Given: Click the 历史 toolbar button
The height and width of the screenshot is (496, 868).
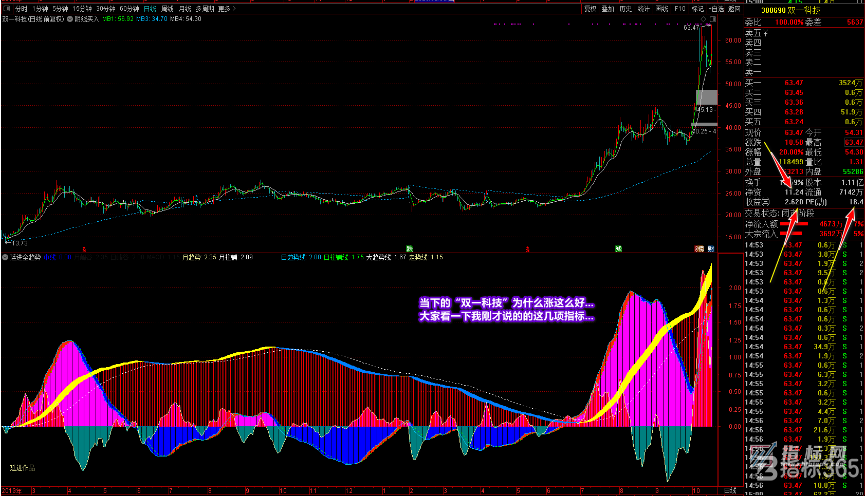Looking at the screenshot, I should (626, 9).
